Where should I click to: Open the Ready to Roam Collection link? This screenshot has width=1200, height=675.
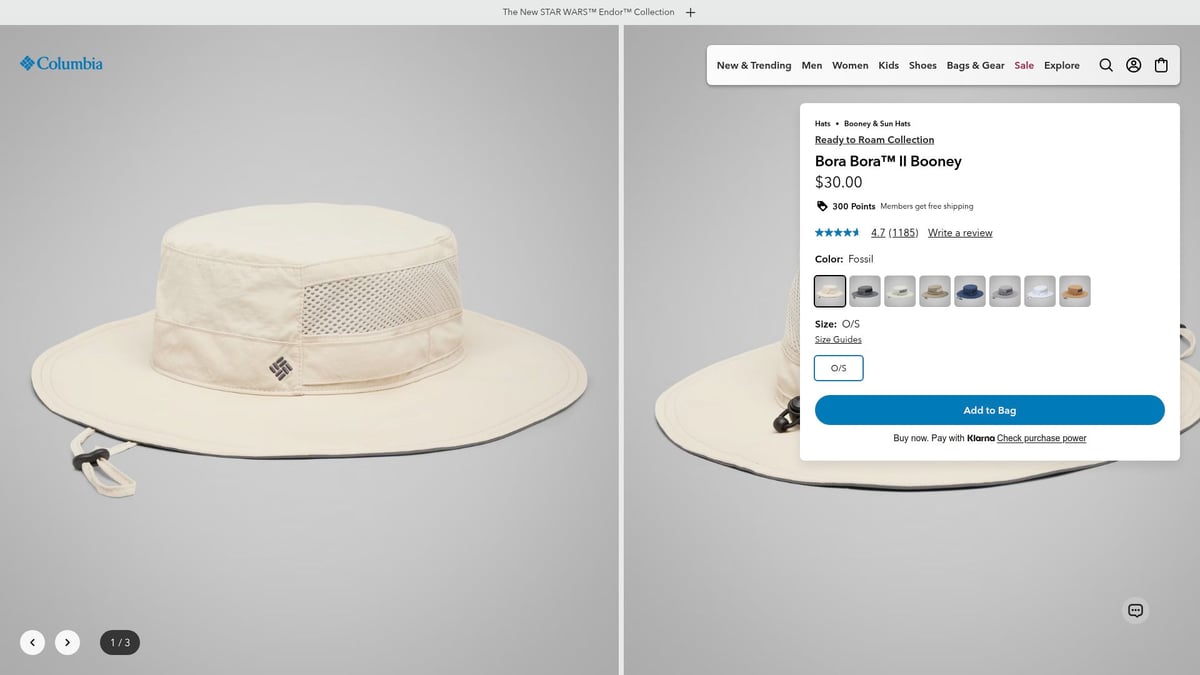pos(874,139)
